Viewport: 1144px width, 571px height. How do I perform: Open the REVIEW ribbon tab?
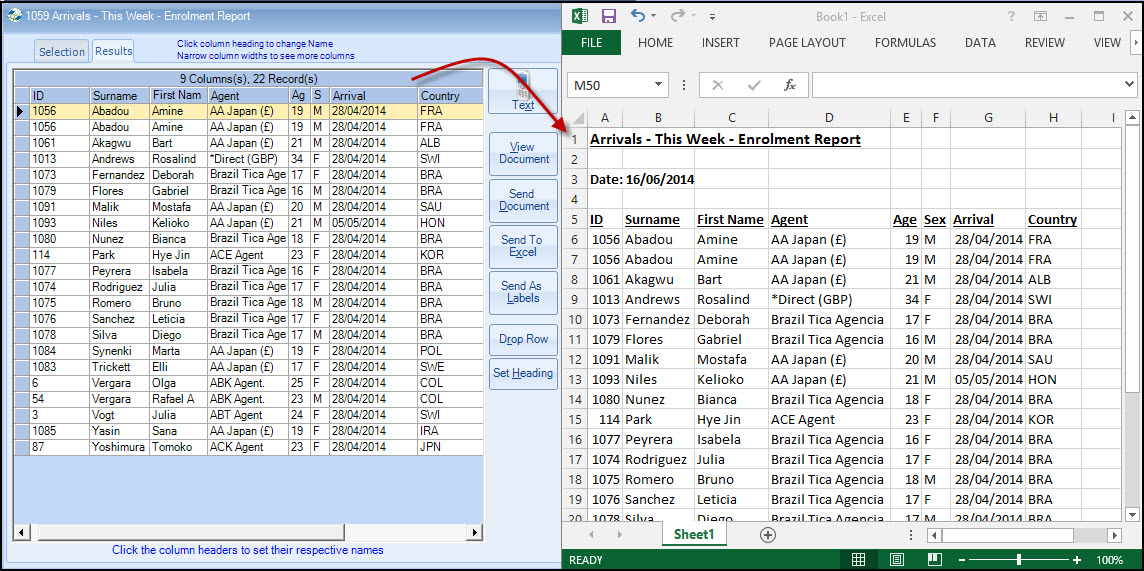tap(1045, 43)
